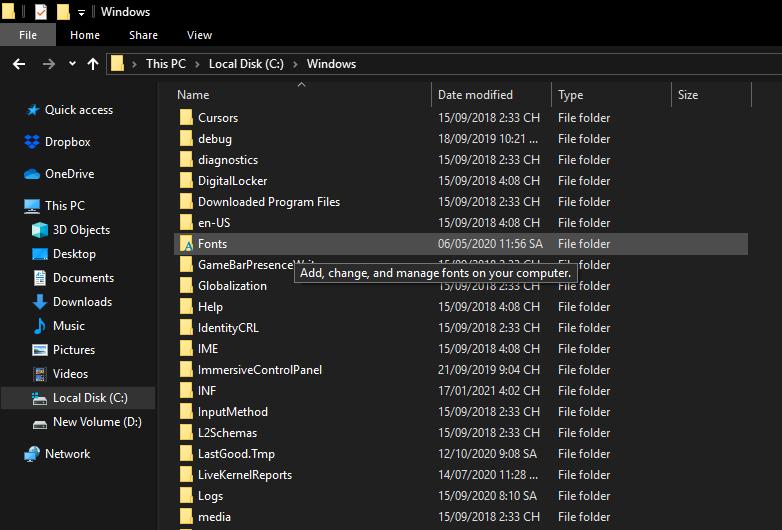The height and width of the screenshot is (530, 782).
Task: Select the InputMethod folder name
Action: [233, 411]
